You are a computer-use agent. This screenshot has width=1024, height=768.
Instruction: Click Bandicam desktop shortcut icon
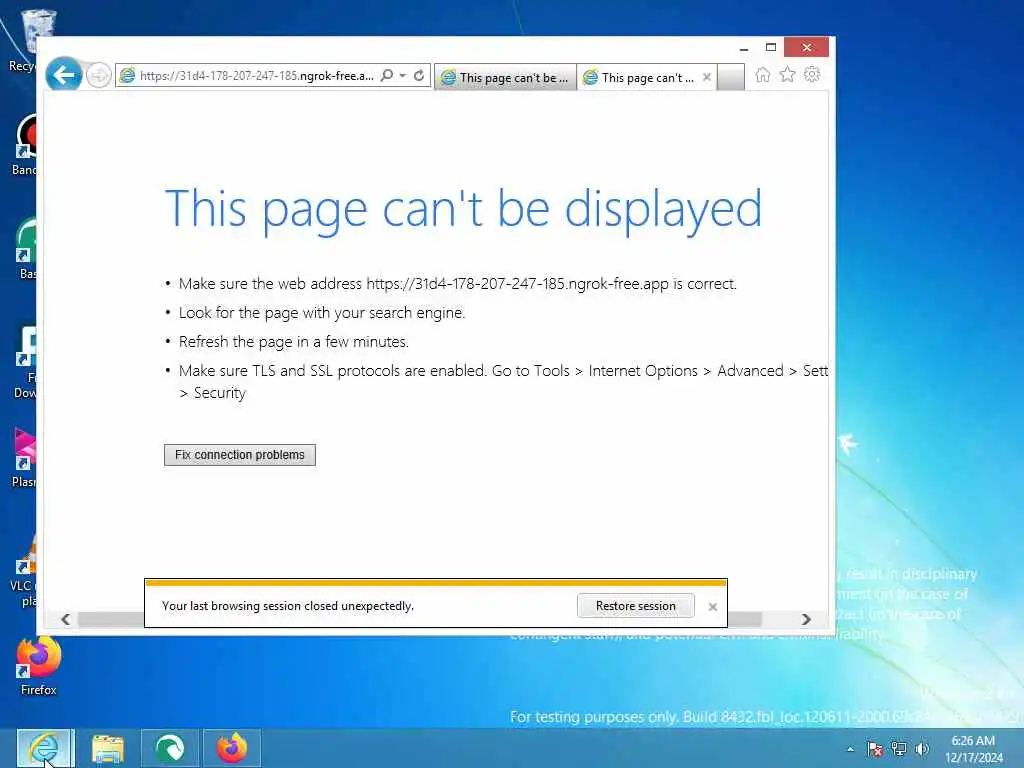(x=25, y=145)
